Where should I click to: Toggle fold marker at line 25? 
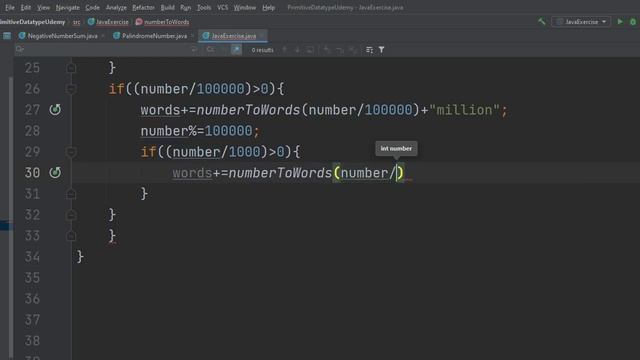click(71, 68)
